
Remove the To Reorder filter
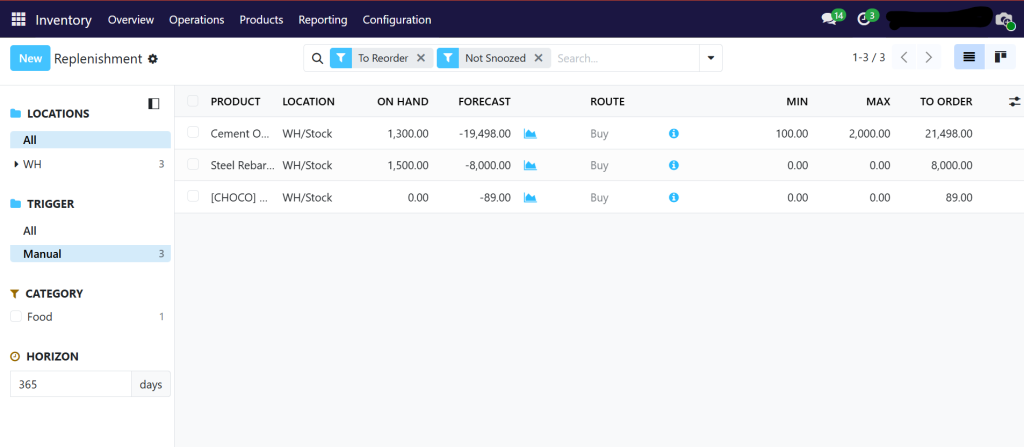[x=421, y=58]
